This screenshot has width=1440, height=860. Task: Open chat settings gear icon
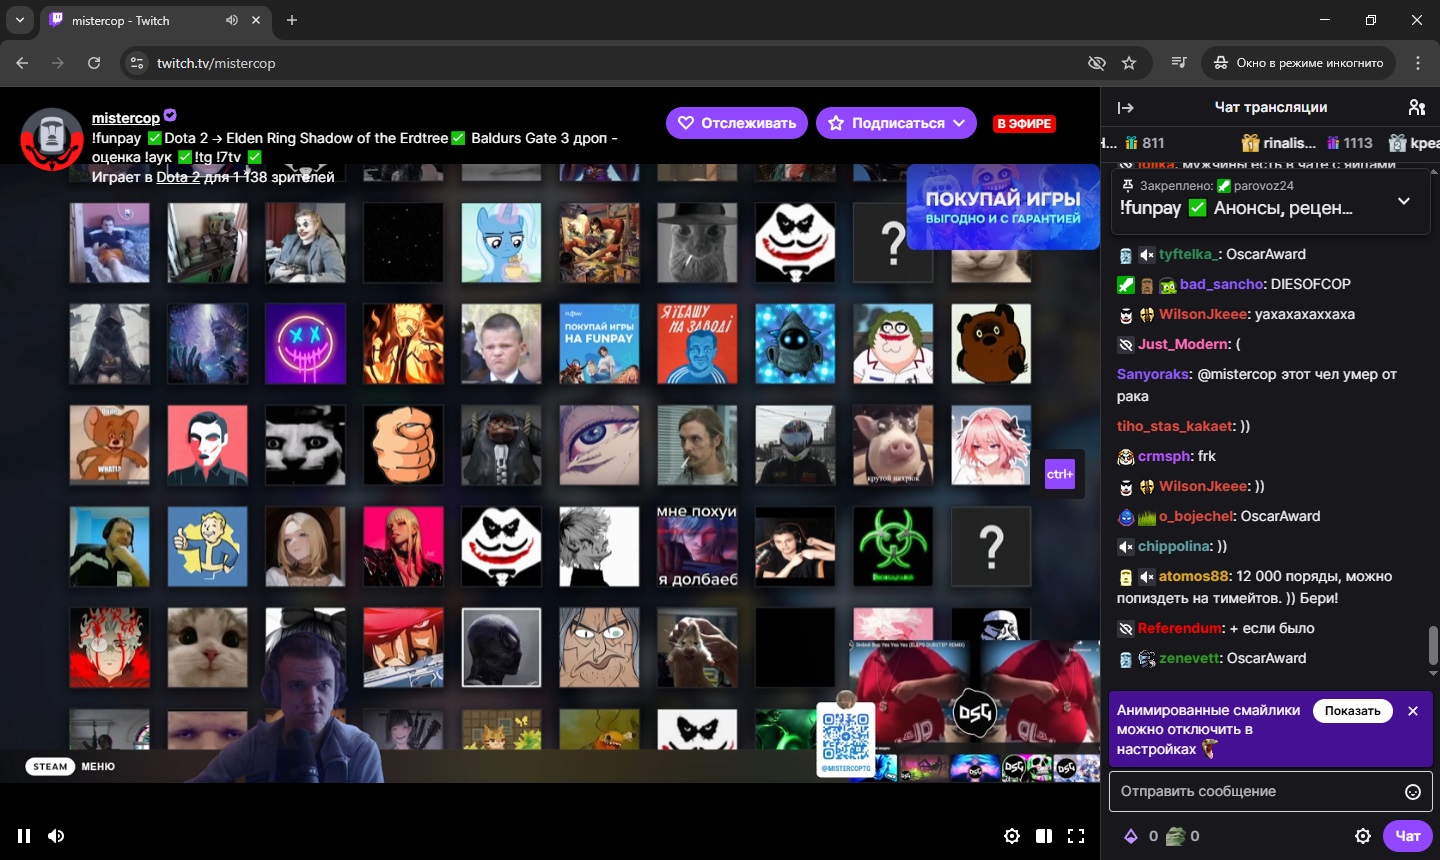pos(1363,836)
